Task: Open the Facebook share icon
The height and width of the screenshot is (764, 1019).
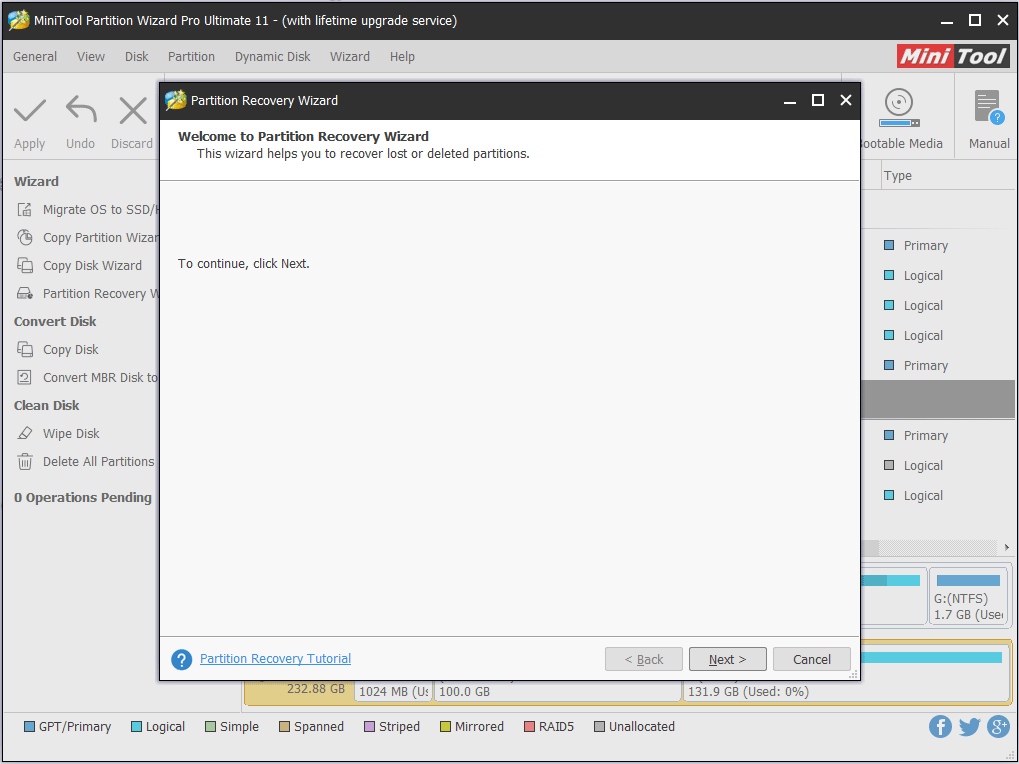Action: (940, 726)
